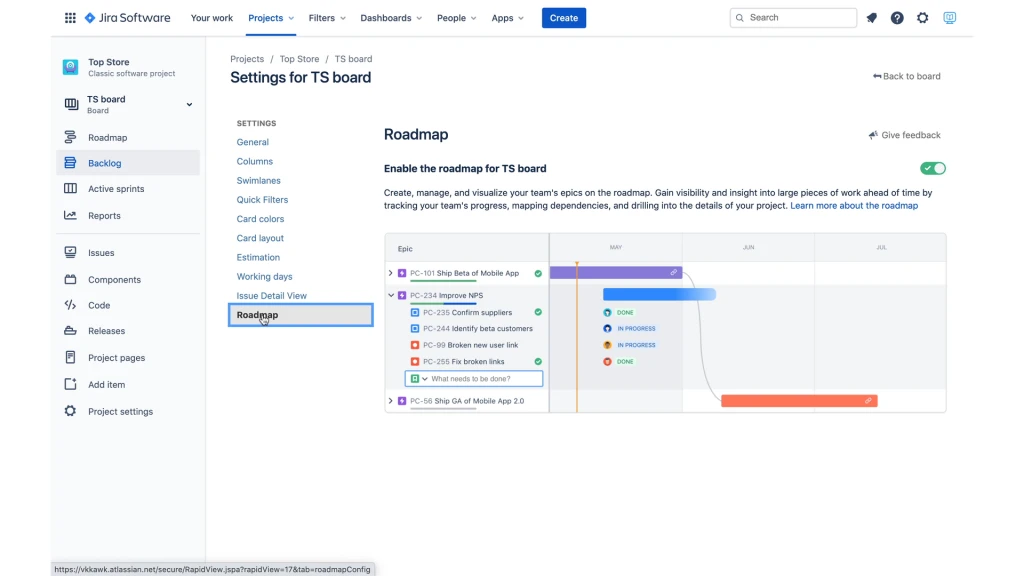Image resolution: width=1024 pixels, height=576 pixels.
Task: Click the Code icon in sidebar
Action: [x=70, y=304]
